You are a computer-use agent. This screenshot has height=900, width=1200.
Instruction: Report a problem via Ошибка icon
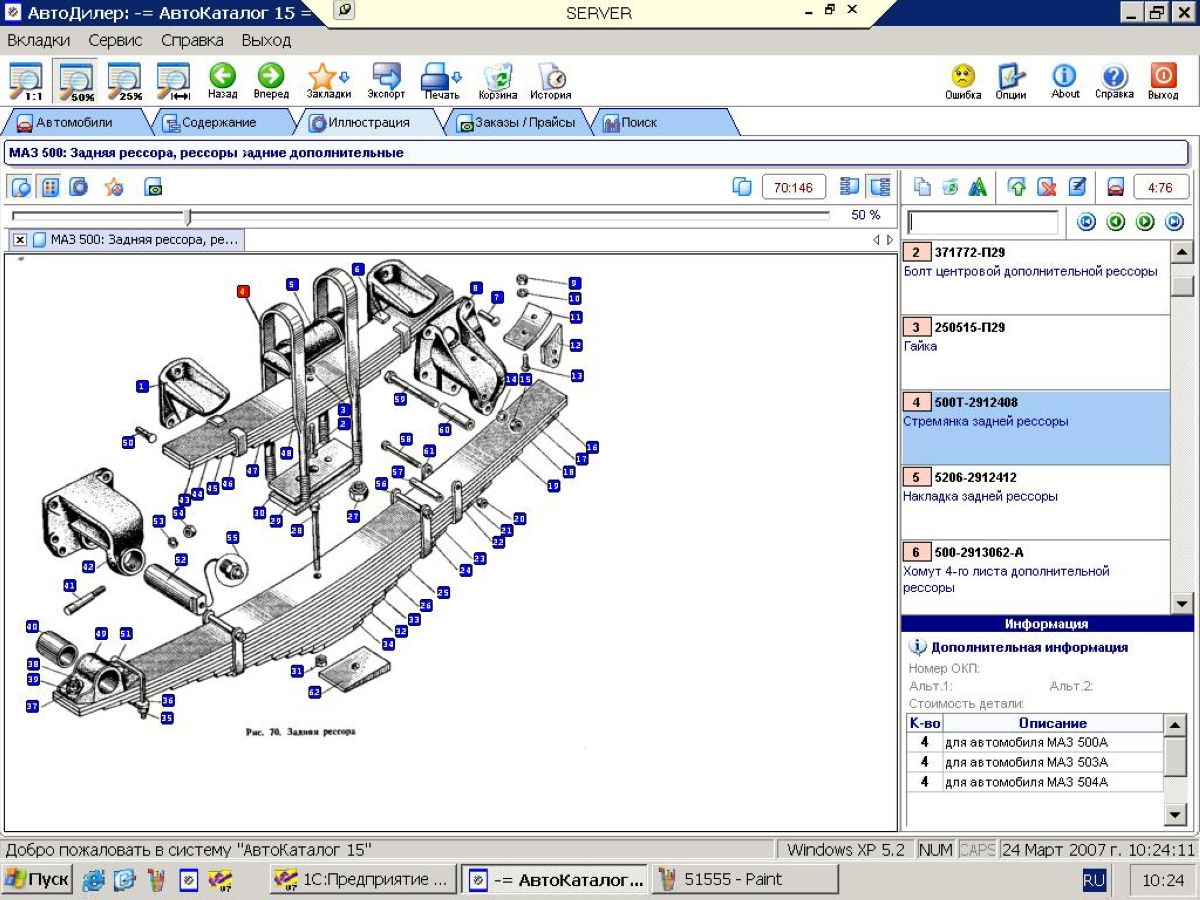click(963, 81)
